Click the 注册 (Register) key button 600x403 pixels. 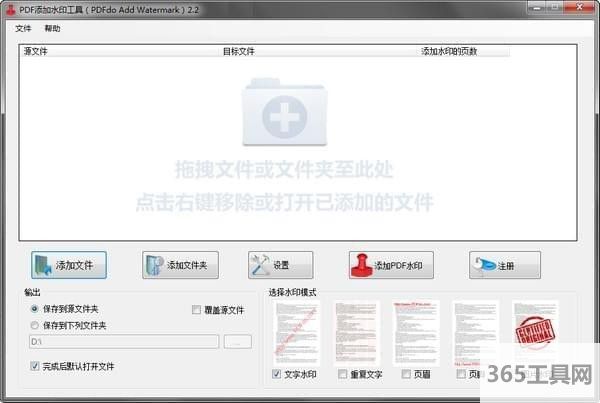pyautogui.click(x=505, y=265)
